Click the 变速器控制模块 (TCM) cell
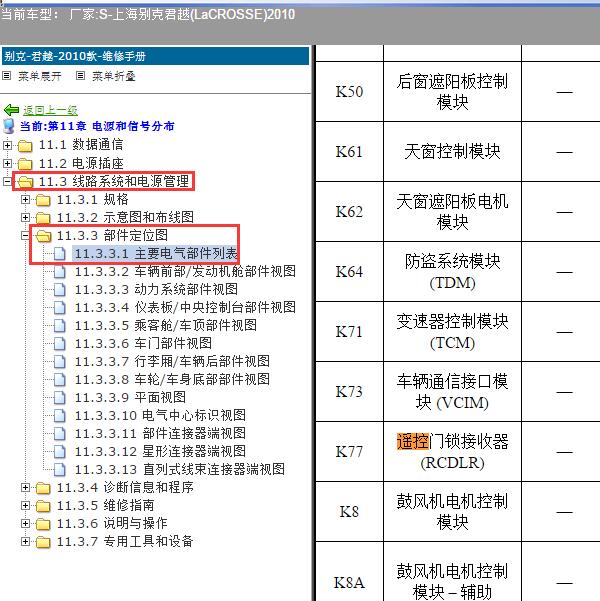The height and width of the screenshot is (601, 600). (x=452, y=332)
